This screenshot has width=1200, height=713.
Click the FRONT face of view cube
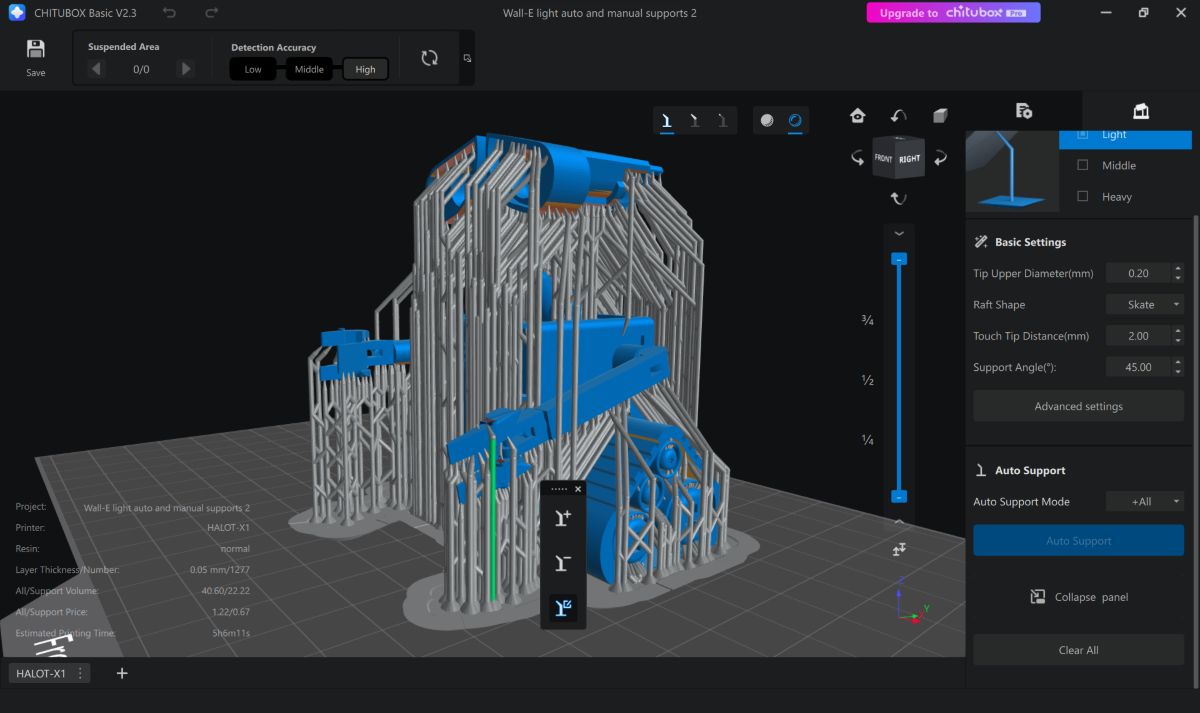pyautogui.click(x=883, y=159)
